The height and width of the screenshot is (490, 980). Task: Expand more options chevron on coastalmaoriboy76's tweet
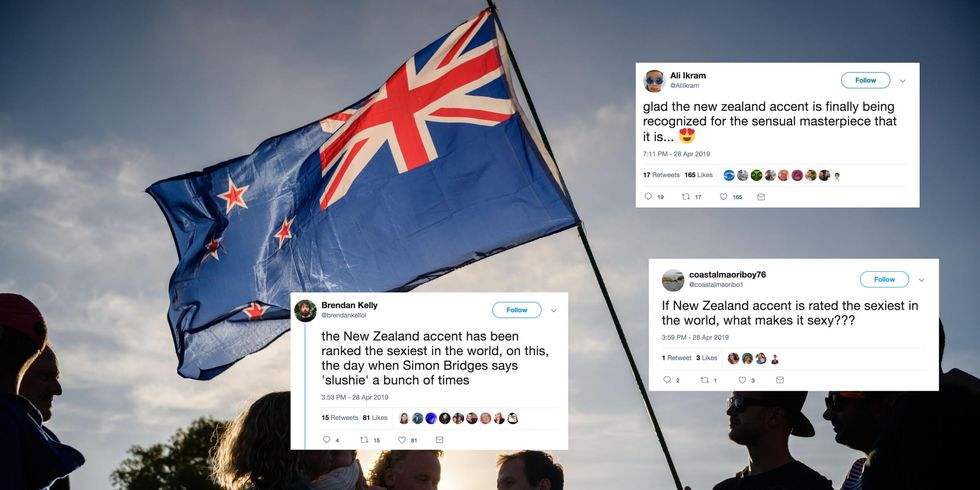921,280
